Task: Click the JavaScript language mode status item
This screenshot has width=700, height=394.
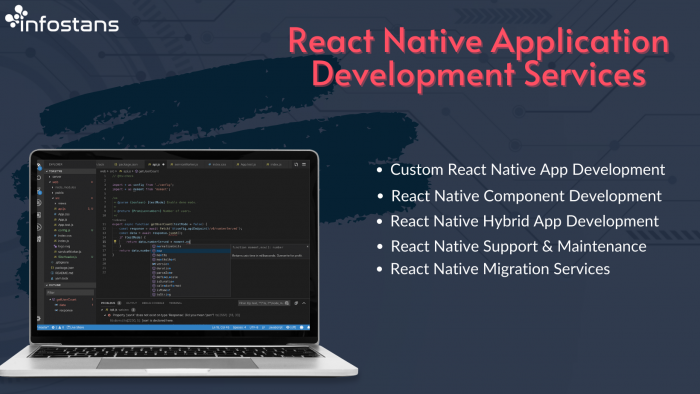Action: click(x=275, y=327)
